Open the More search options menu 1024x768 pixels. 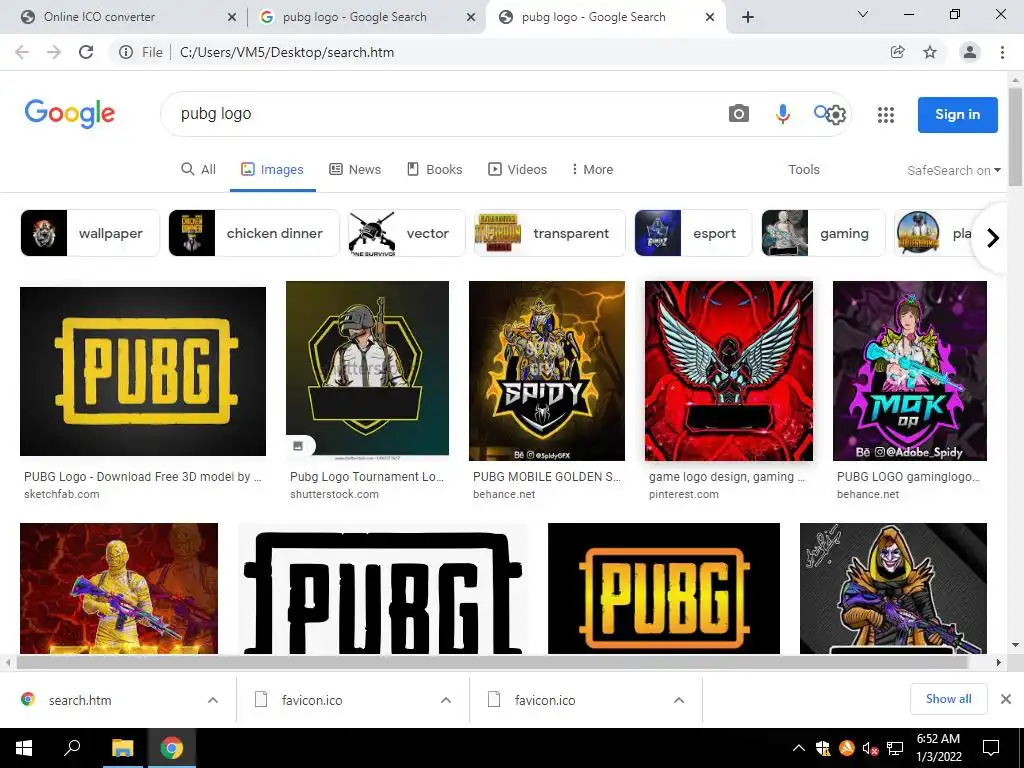(x=592, y=169)
